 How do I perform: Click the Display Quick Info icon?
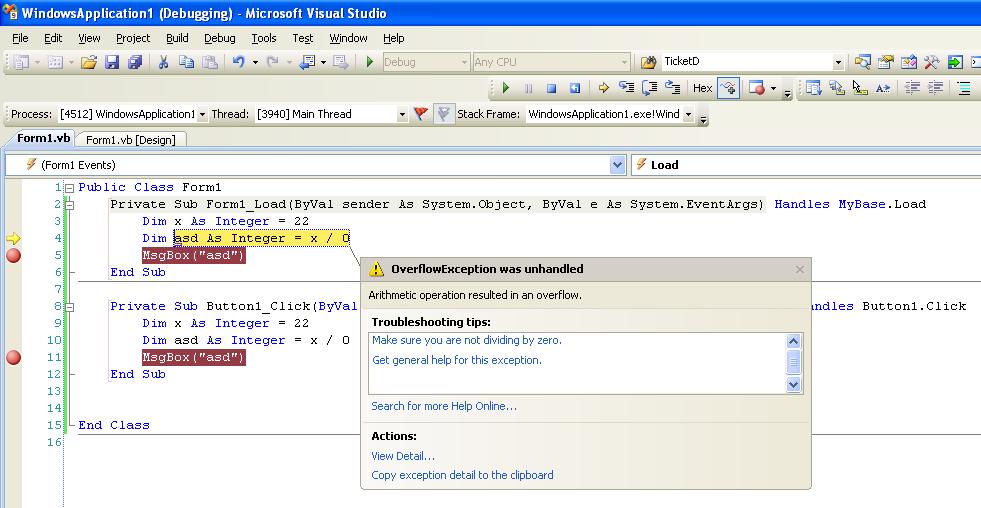(860, 88)
